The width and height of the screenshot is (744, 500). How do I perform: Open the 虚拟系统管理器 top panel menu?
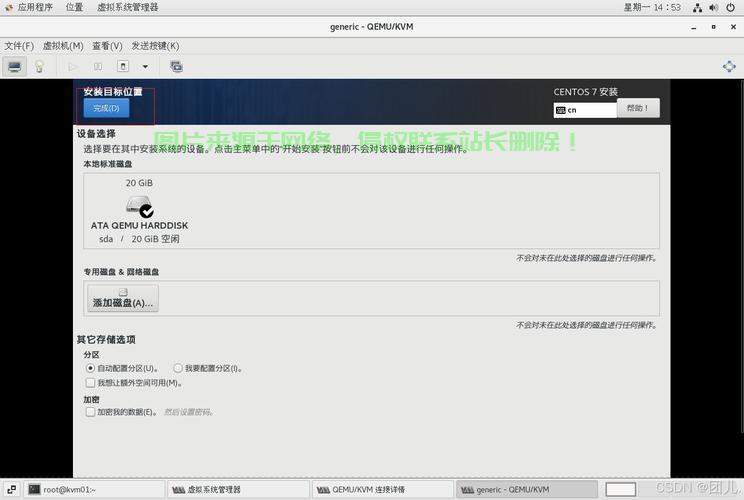[128, 7]
